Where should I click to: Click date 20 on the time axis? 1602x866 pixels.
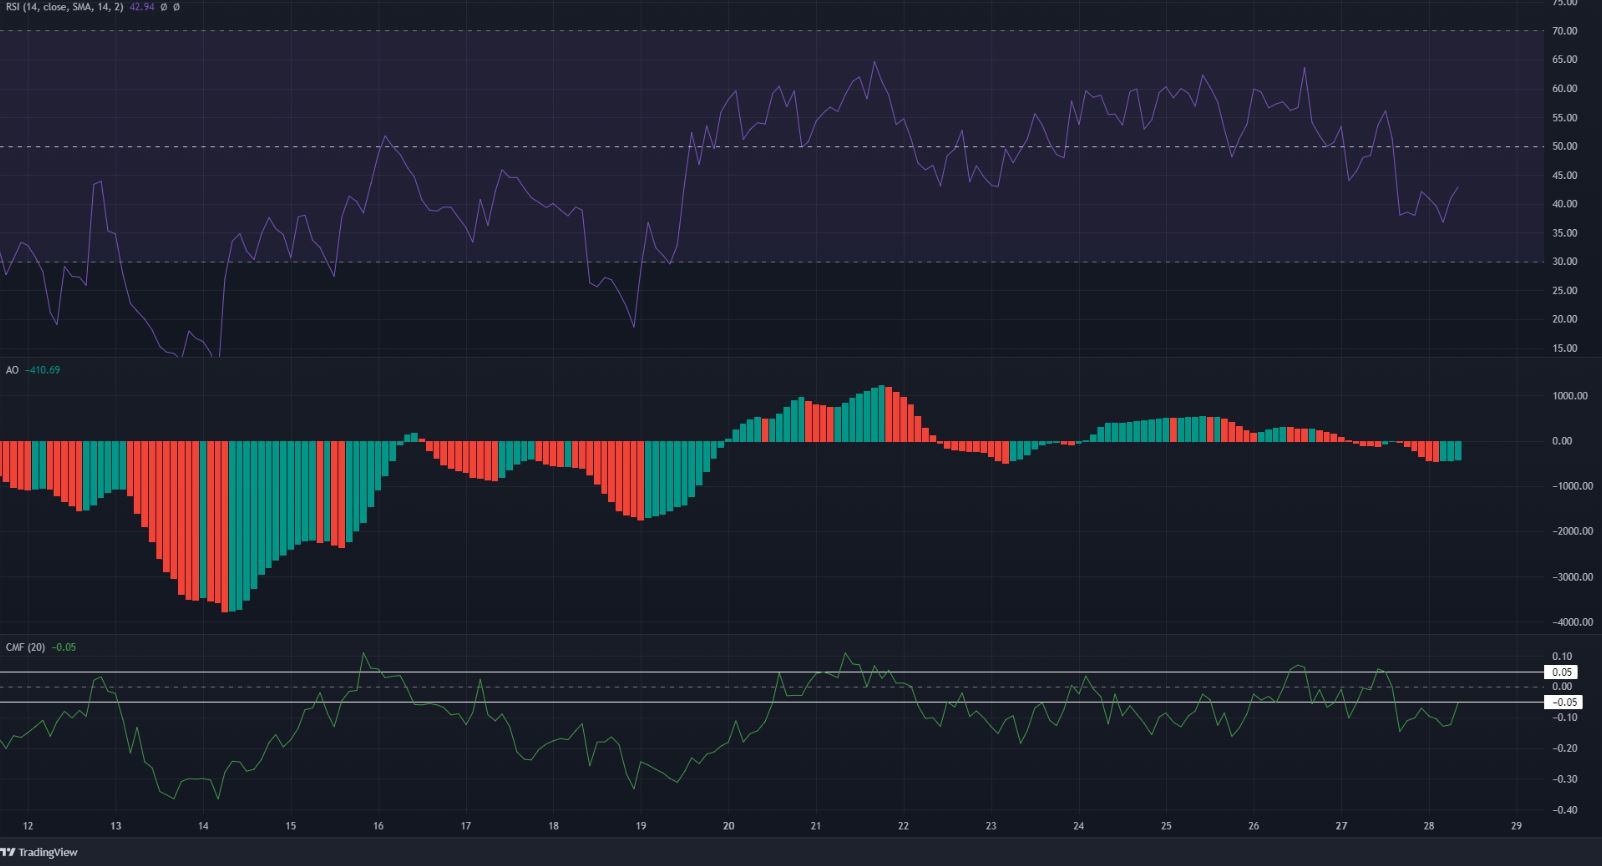pyautogui.click(x=728, y=826)
